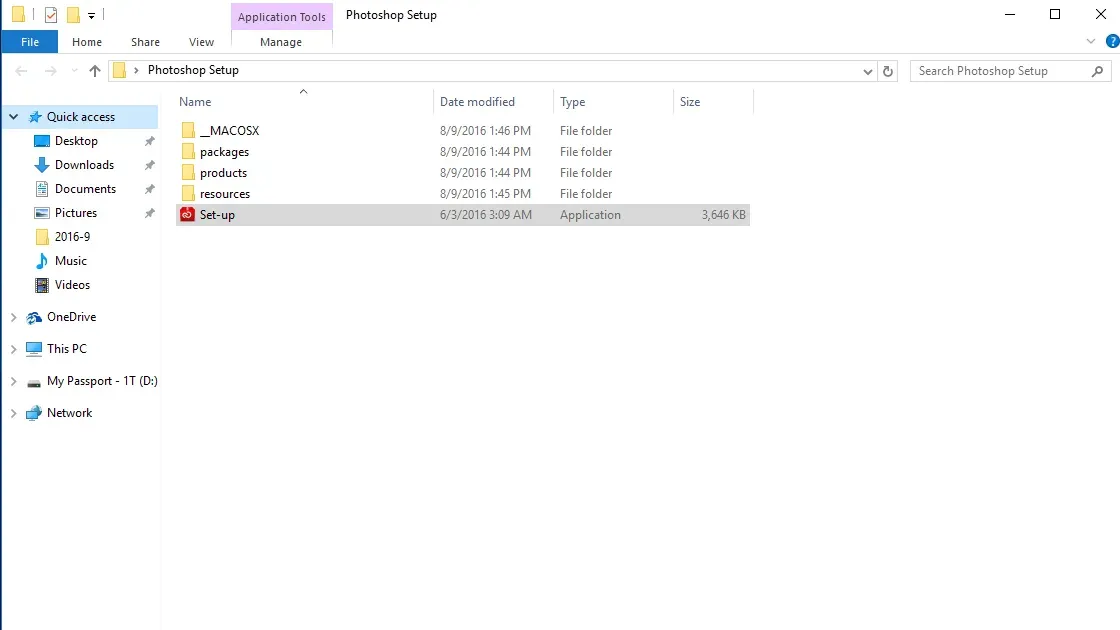Open the recent locations dropdown arrow

74,71
